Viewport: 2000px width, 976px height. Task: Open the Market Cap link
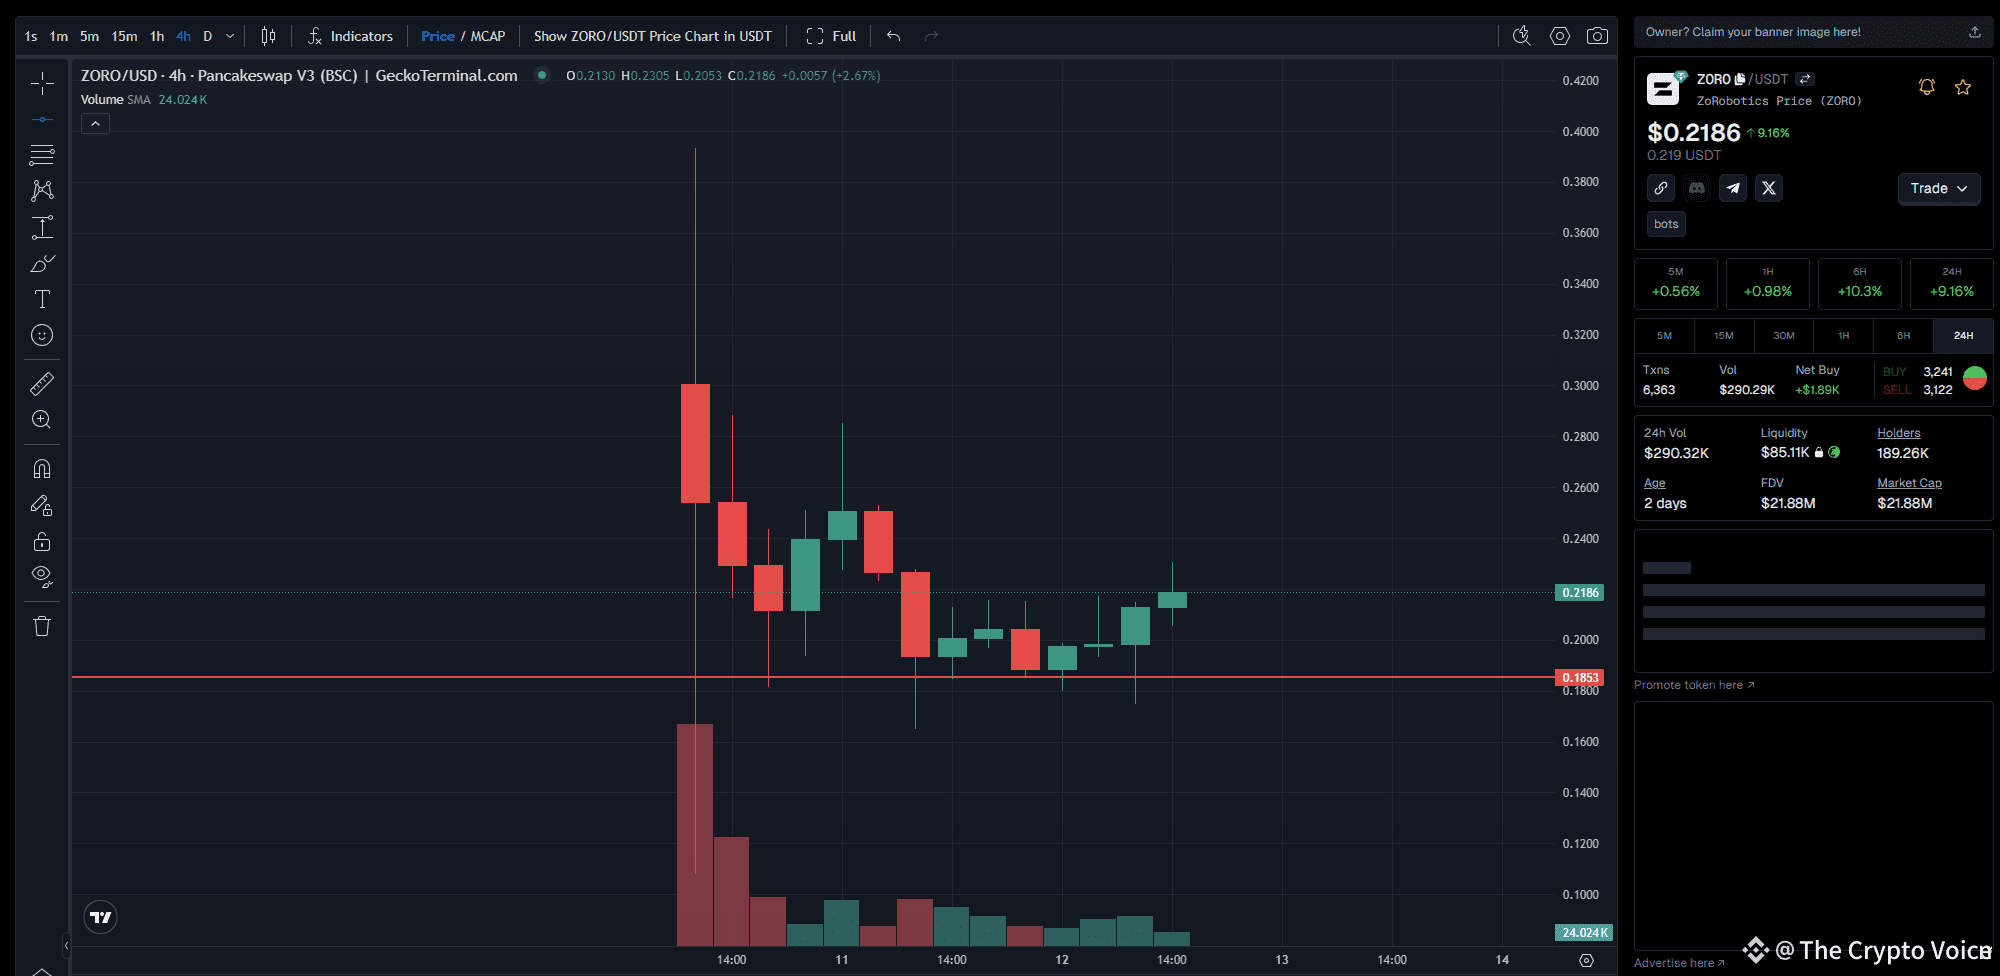(1910, 483)
